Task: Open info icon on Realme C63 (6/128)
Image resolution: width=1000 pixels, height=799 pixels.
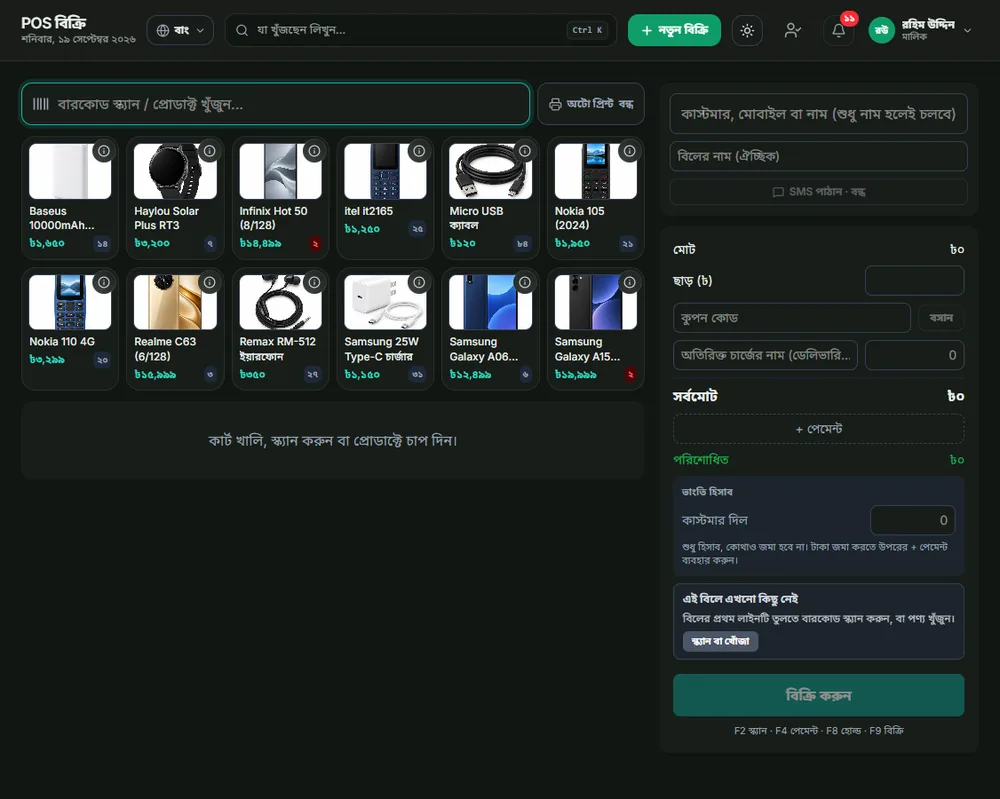Action: (209, 282)
